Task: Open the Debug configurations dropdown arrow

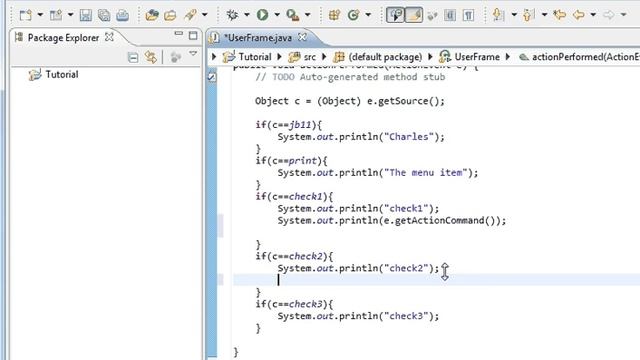Action: click(247, 15)
